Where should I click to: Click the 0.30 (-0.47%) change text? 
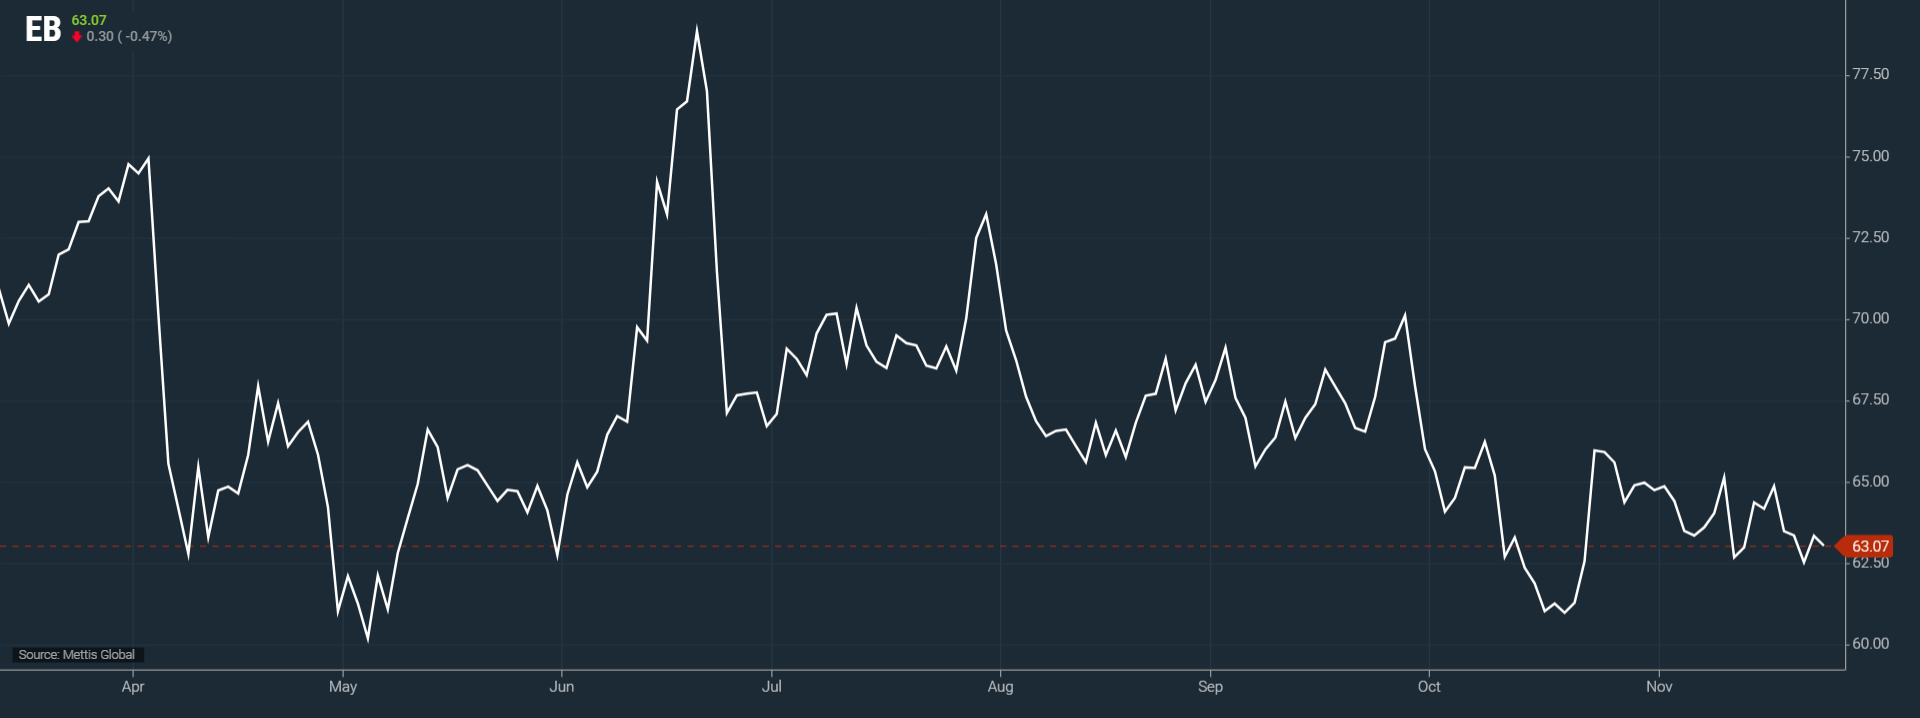[x=129, y=37]
